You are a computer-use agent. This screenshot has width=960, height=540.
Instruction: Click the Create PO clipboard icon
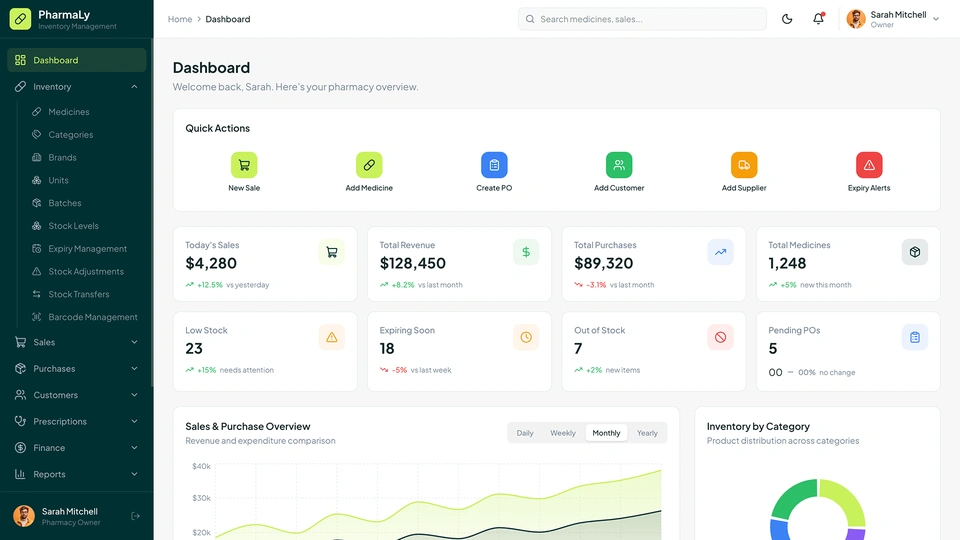coord(494,165)
